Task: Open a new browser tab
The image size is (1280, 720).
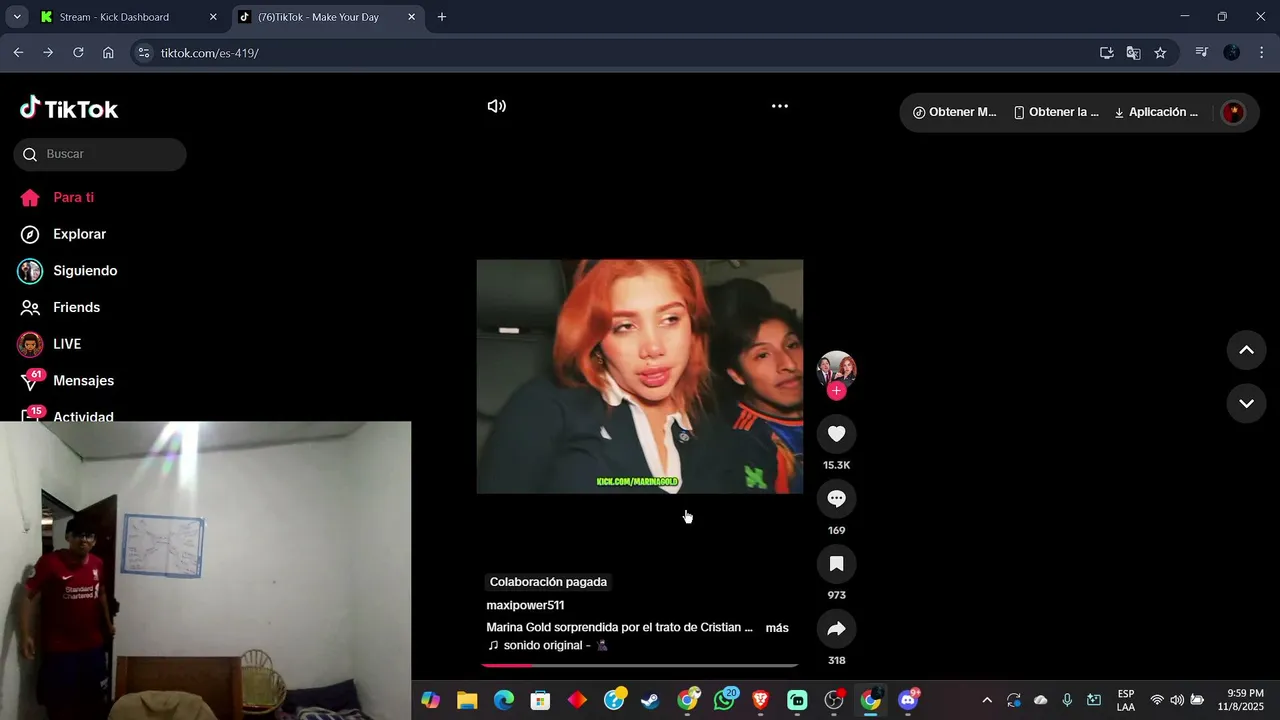Action: (x=442, y=17)
